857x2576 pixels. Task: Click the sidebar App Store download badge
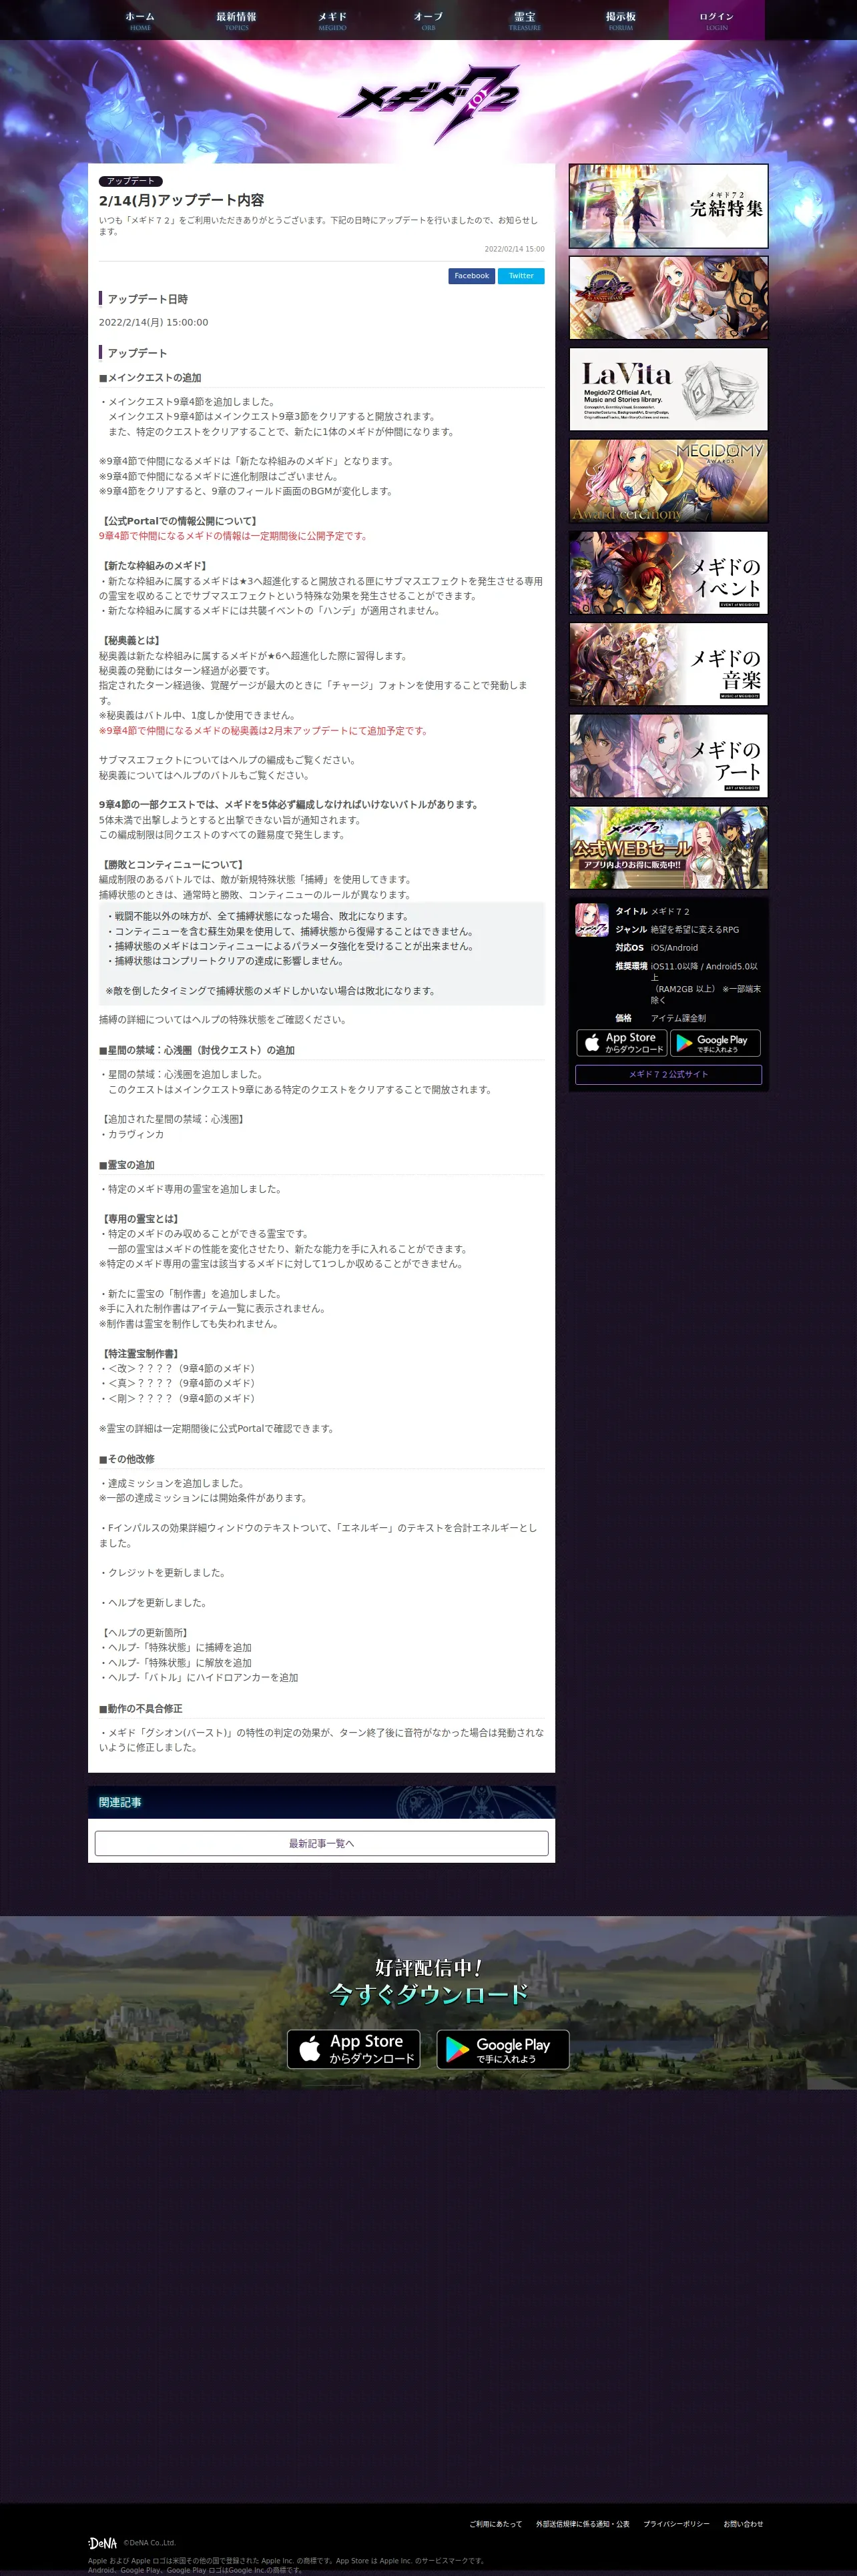pyautogui.click(x=621, y=1043)
